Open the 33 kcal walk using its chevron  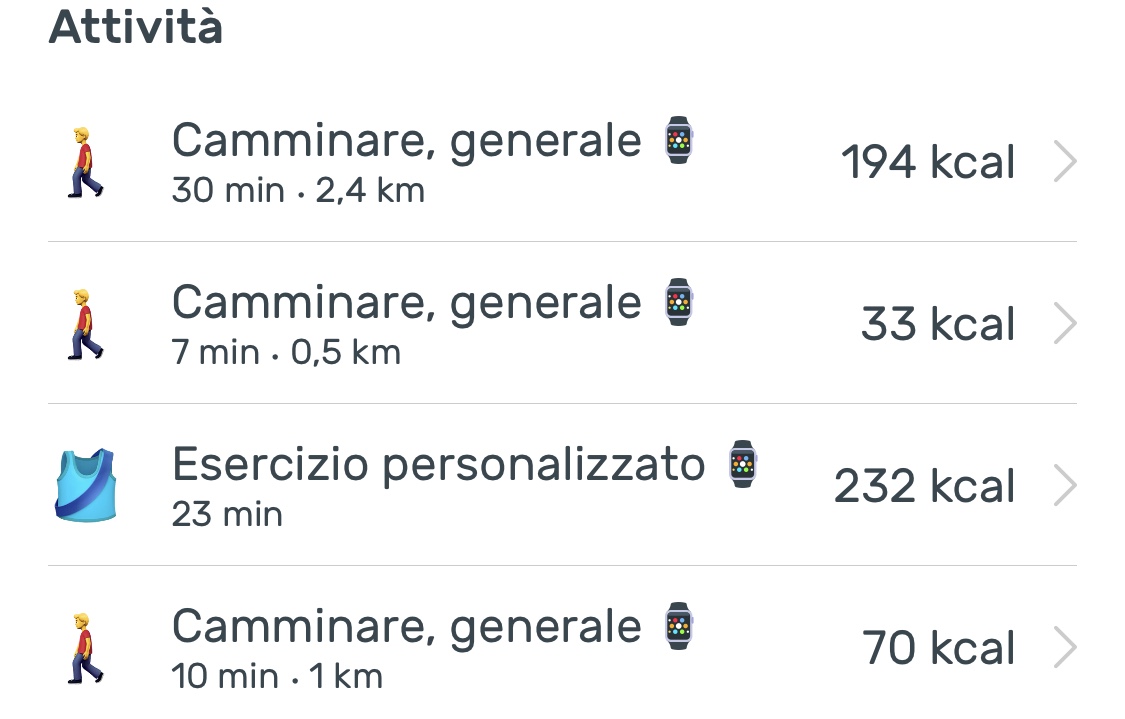tap(1065, 324)
